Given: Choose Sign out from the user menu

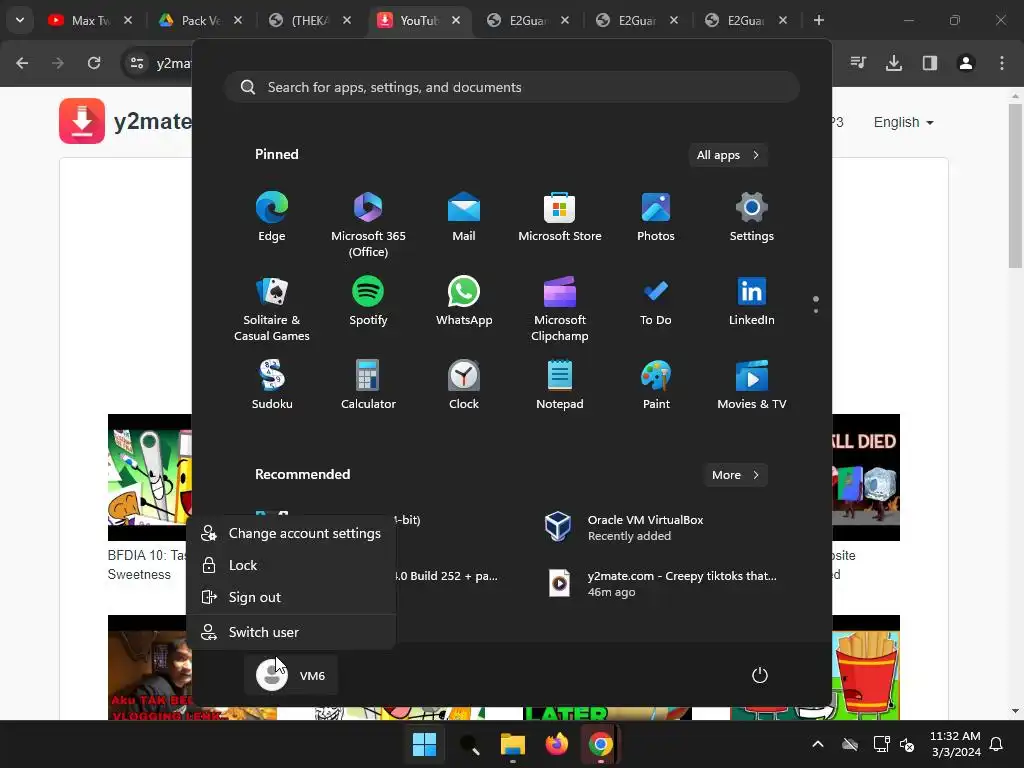Looking at the screenshot, I should pyautogui.click(x=291, y=598).
